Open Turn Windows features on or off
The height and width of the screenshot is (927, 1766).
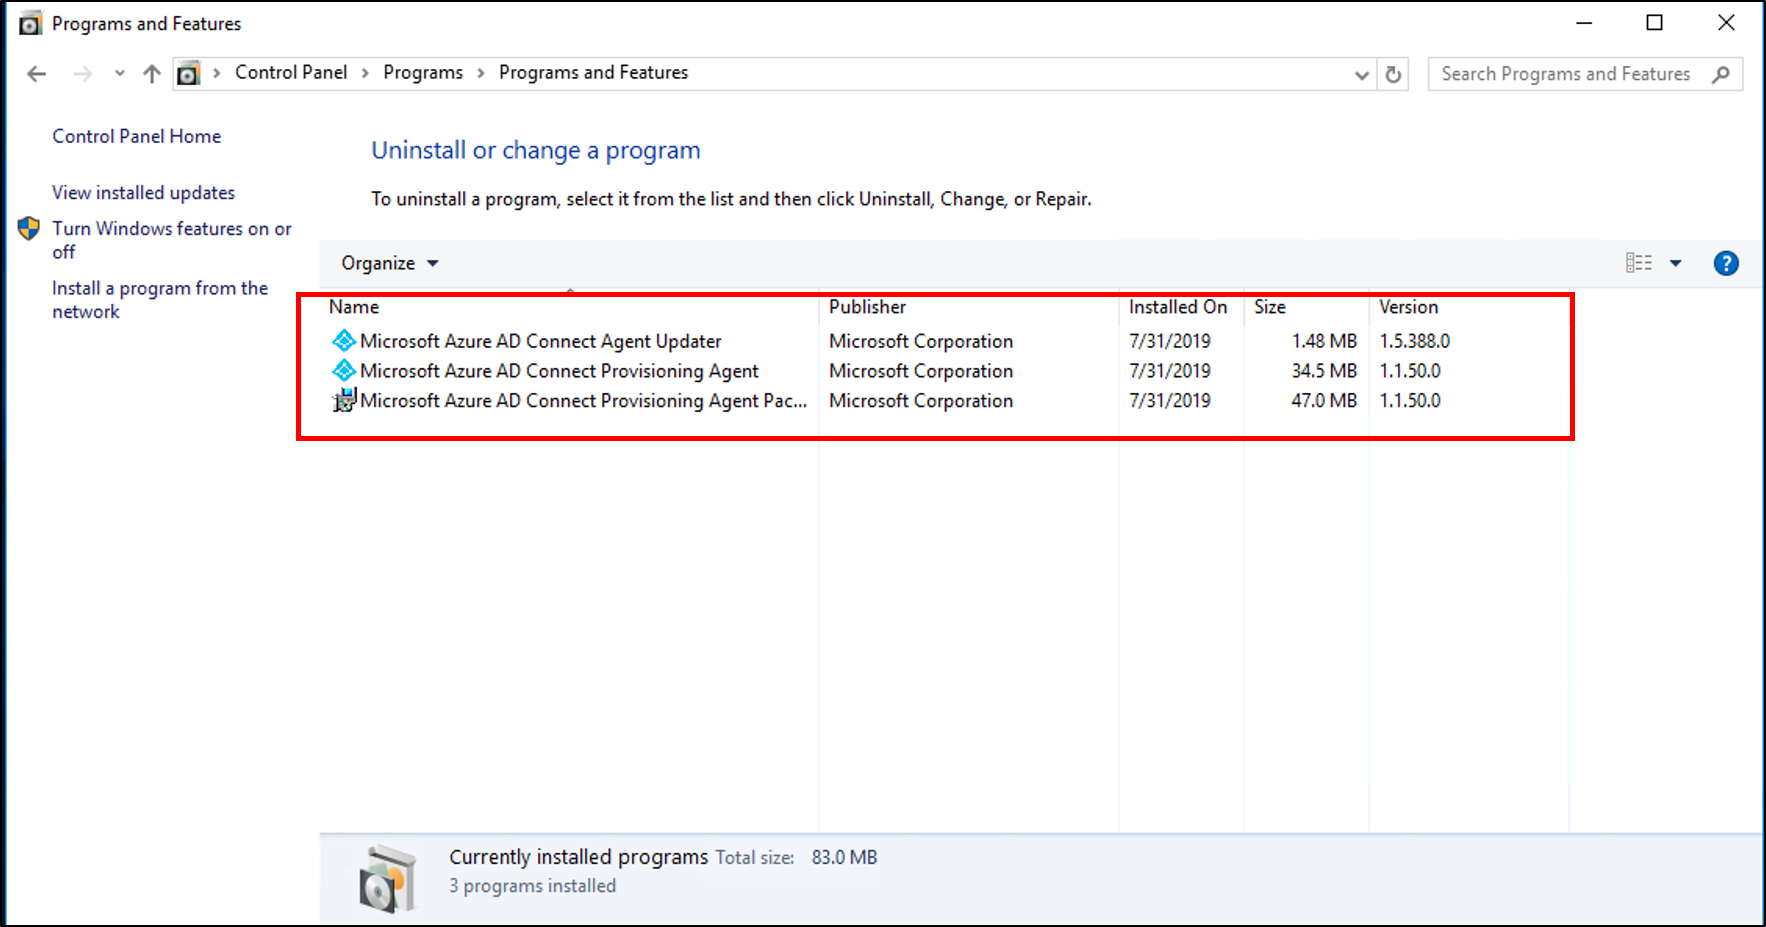[x=172, y=240]
